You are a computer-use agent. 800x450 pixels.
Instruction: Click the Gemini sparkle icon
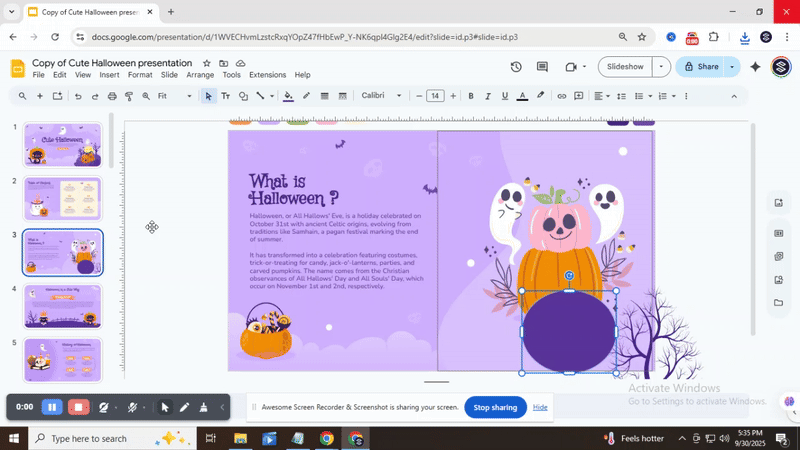point(755,67)
